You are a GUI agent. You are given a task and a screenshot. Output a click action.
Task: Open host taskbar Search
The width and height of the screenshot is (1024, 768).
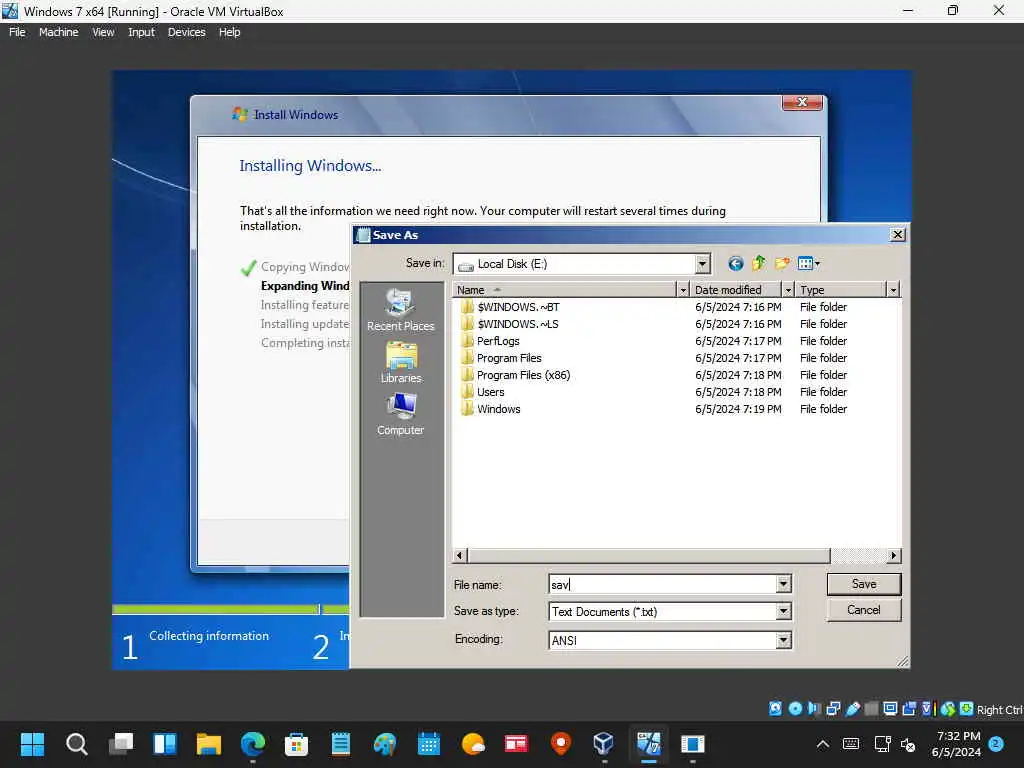pos(76,744)
